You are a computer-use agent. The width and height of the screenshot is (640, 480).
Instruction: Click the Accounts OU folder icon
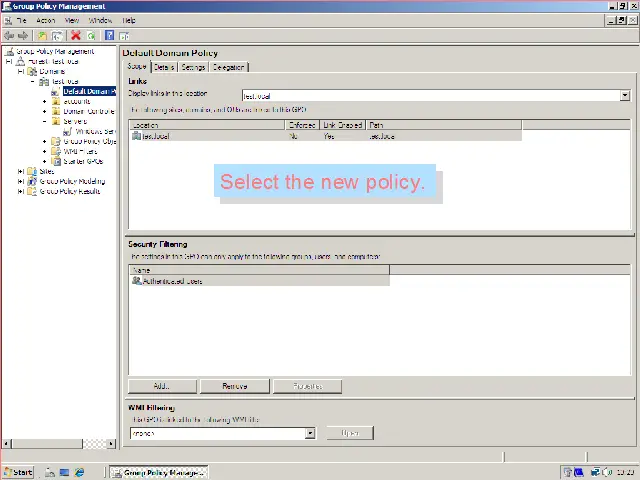click(x=56, y=101)
